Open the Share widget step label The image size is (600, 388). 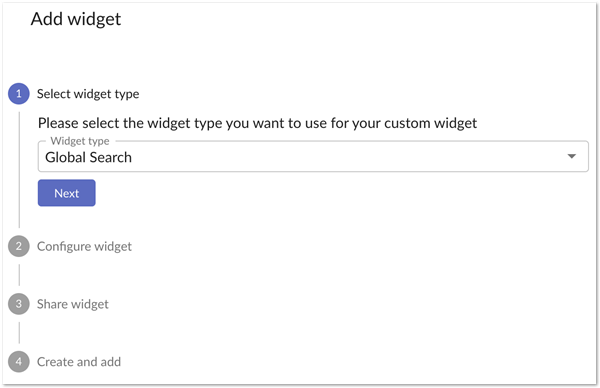click(x=73, y=304)
